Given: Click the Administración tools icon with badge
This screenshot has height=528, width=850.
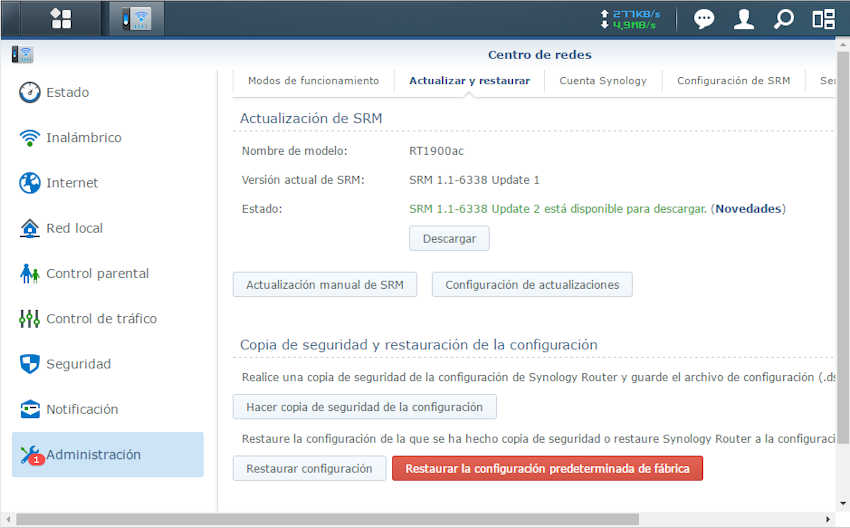Looking at the screenshot, I should tap(30, 455).
